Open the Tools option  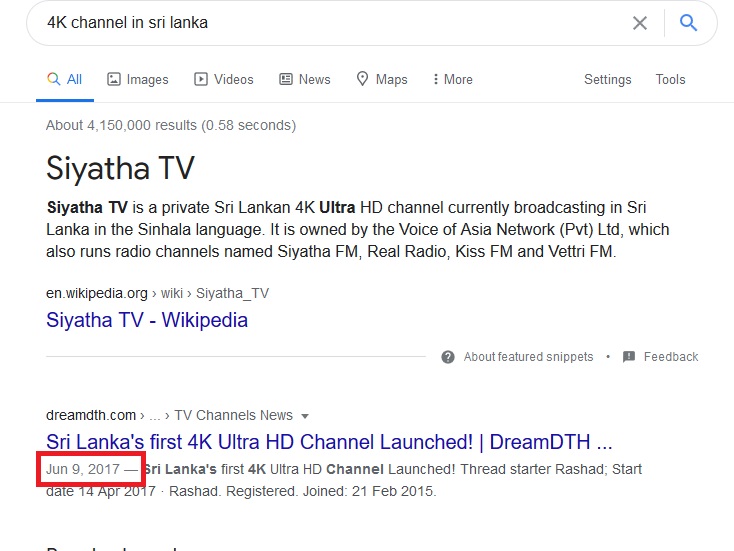click(x=670, y=80)
